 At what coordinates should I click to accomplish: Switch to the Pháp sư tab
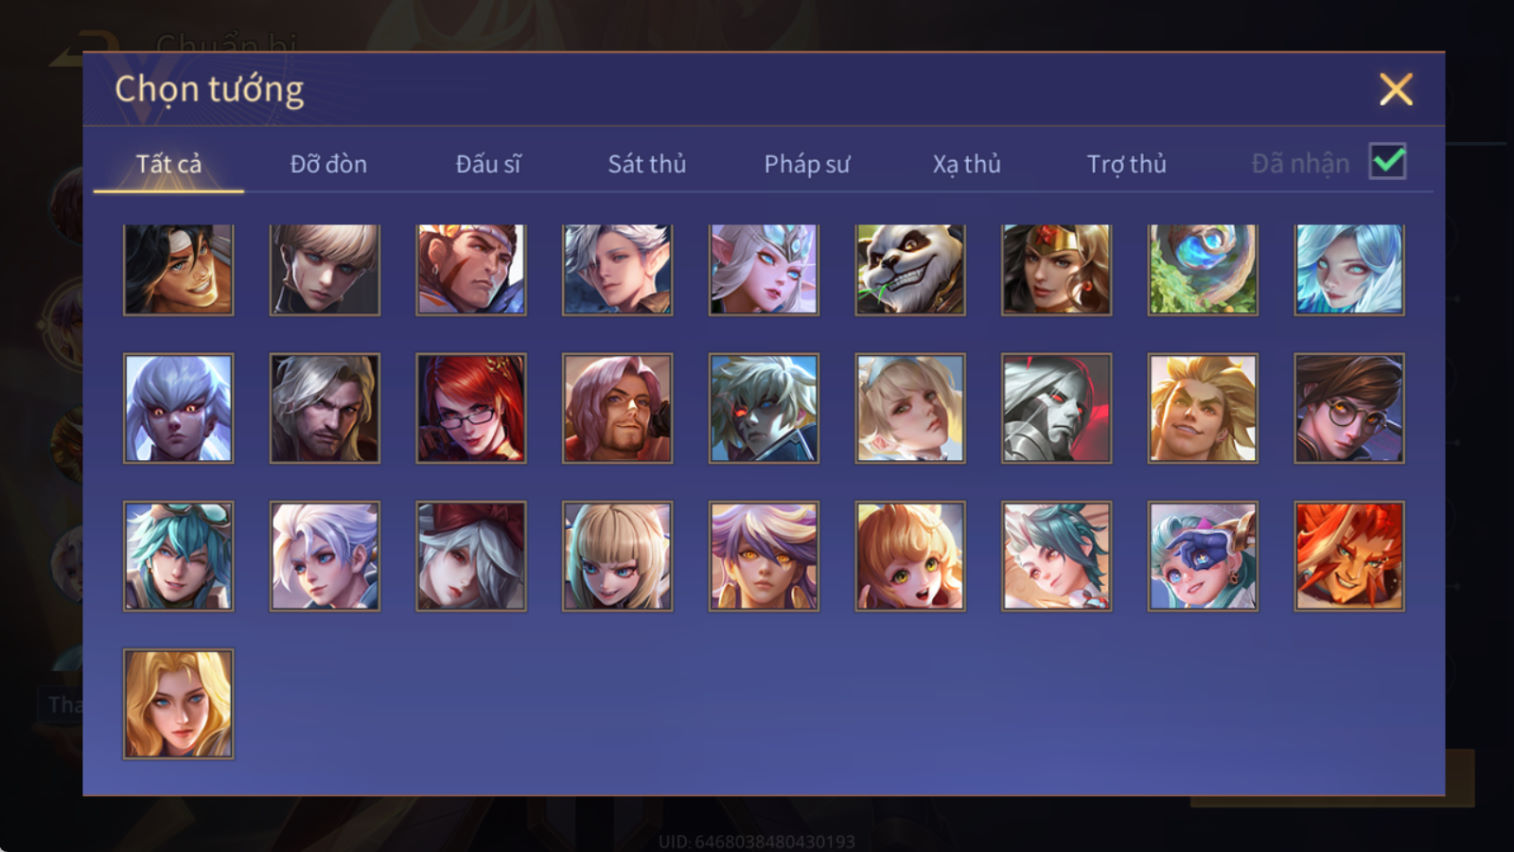point(807,164)
